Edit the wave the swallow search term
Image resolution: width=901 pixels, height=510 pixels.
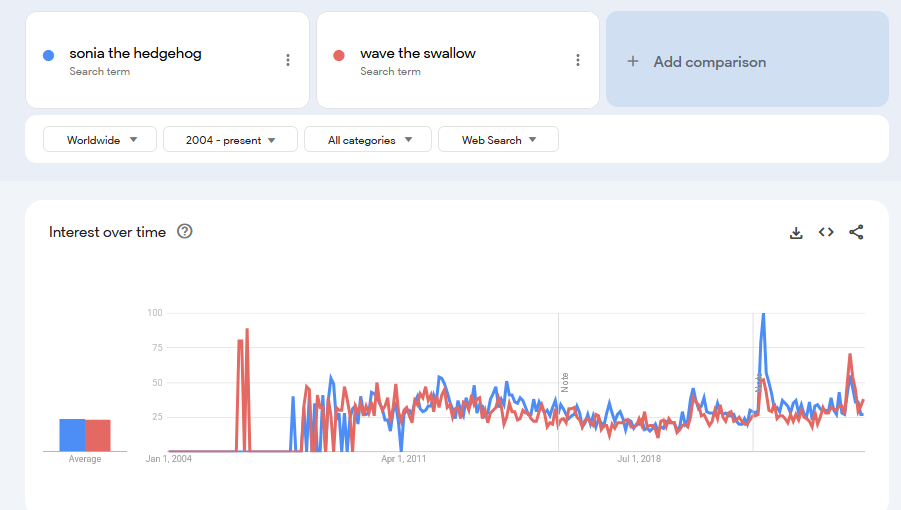418,53
